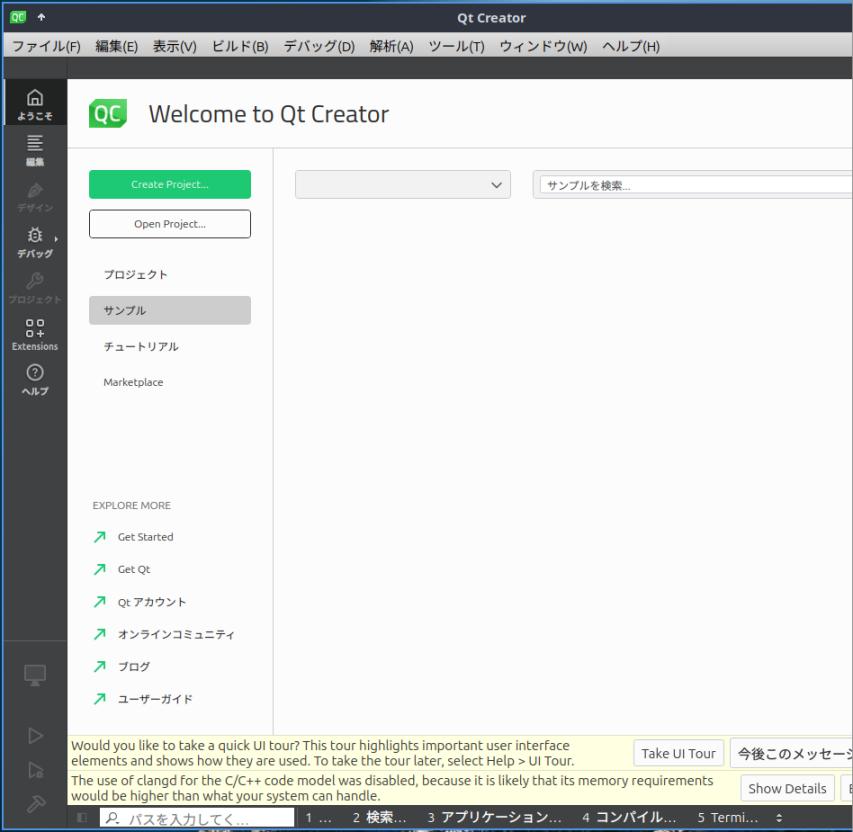Open the ウィンドウ(W) menu

(x=543, y=46)
